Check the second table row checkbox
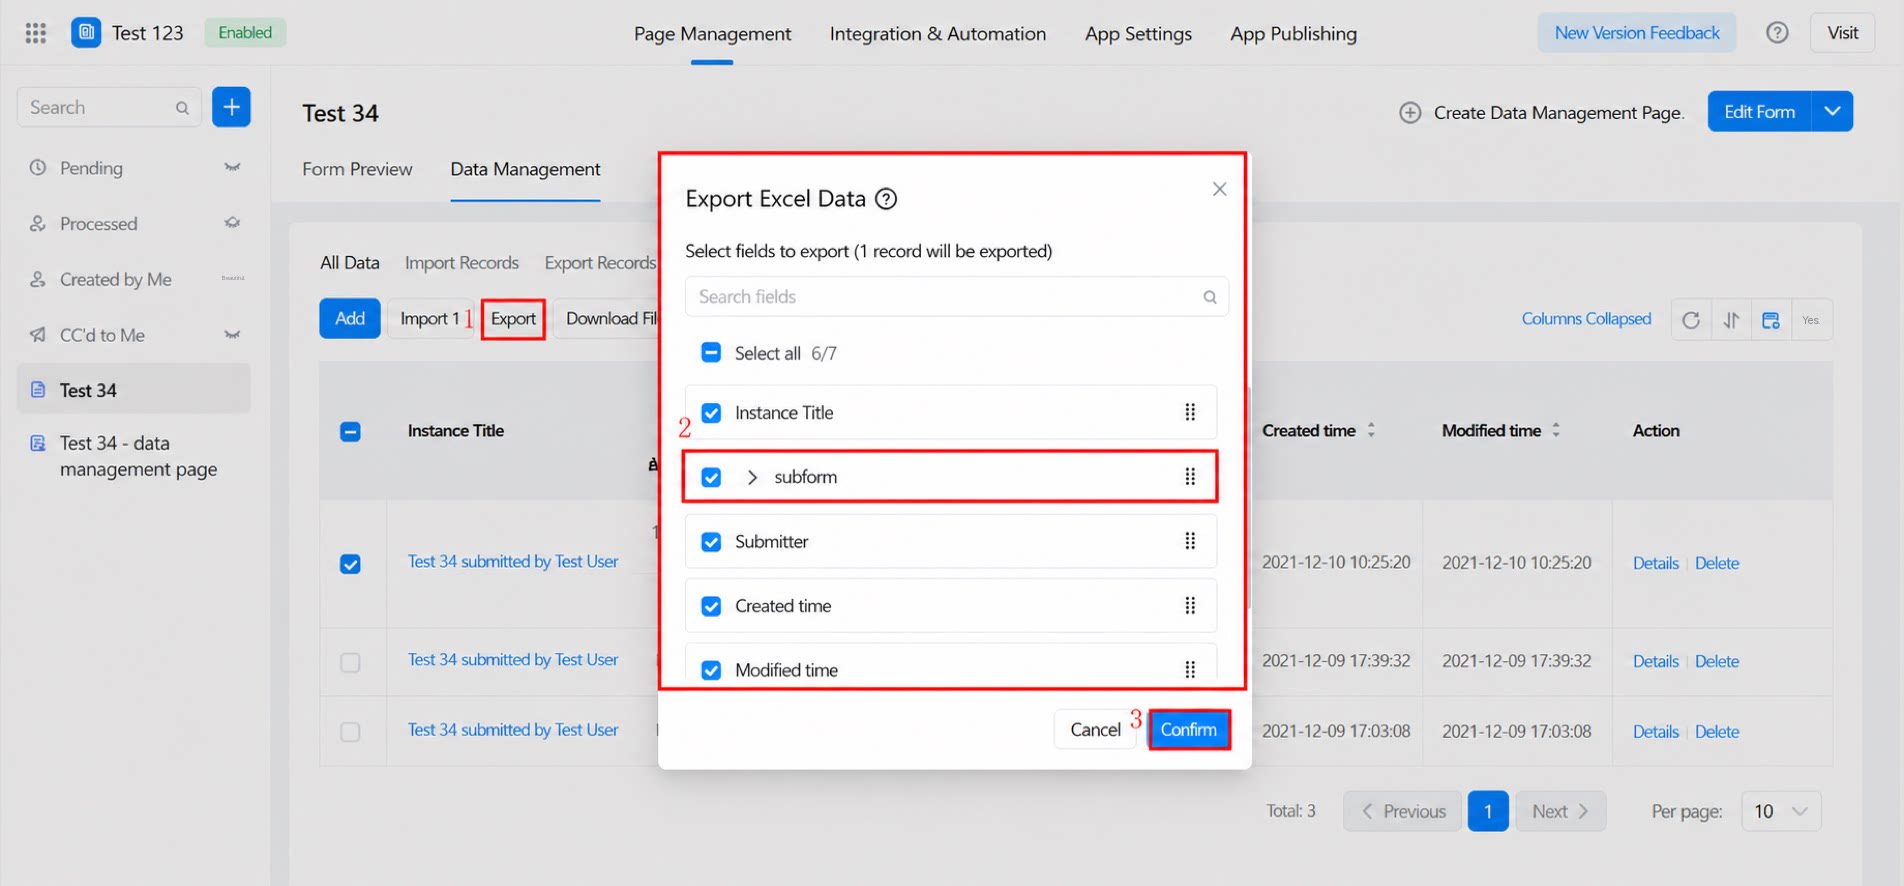The width and height of the screenshot is (1904, 886). 350,662
